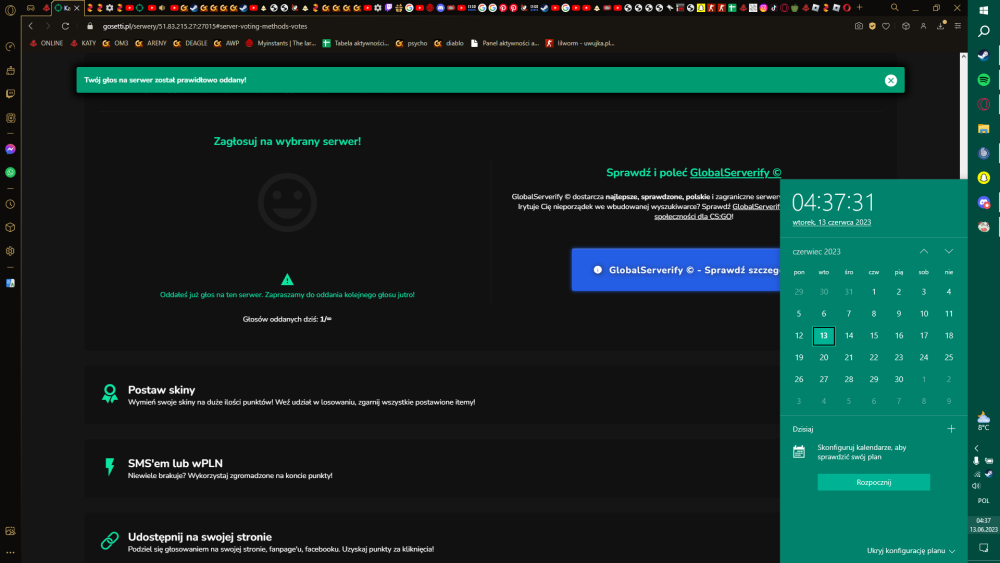This screenshot has width=1000, height=563.
Task: Expand hidden system tray icons chevron
Action: 976,448
